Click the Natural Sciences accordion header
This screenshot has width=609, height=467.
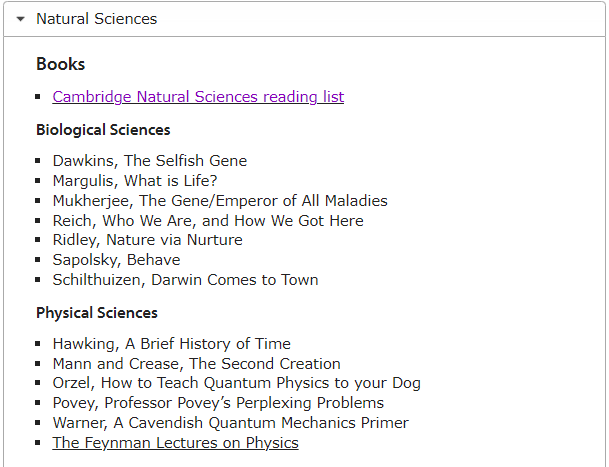point(304,19)
